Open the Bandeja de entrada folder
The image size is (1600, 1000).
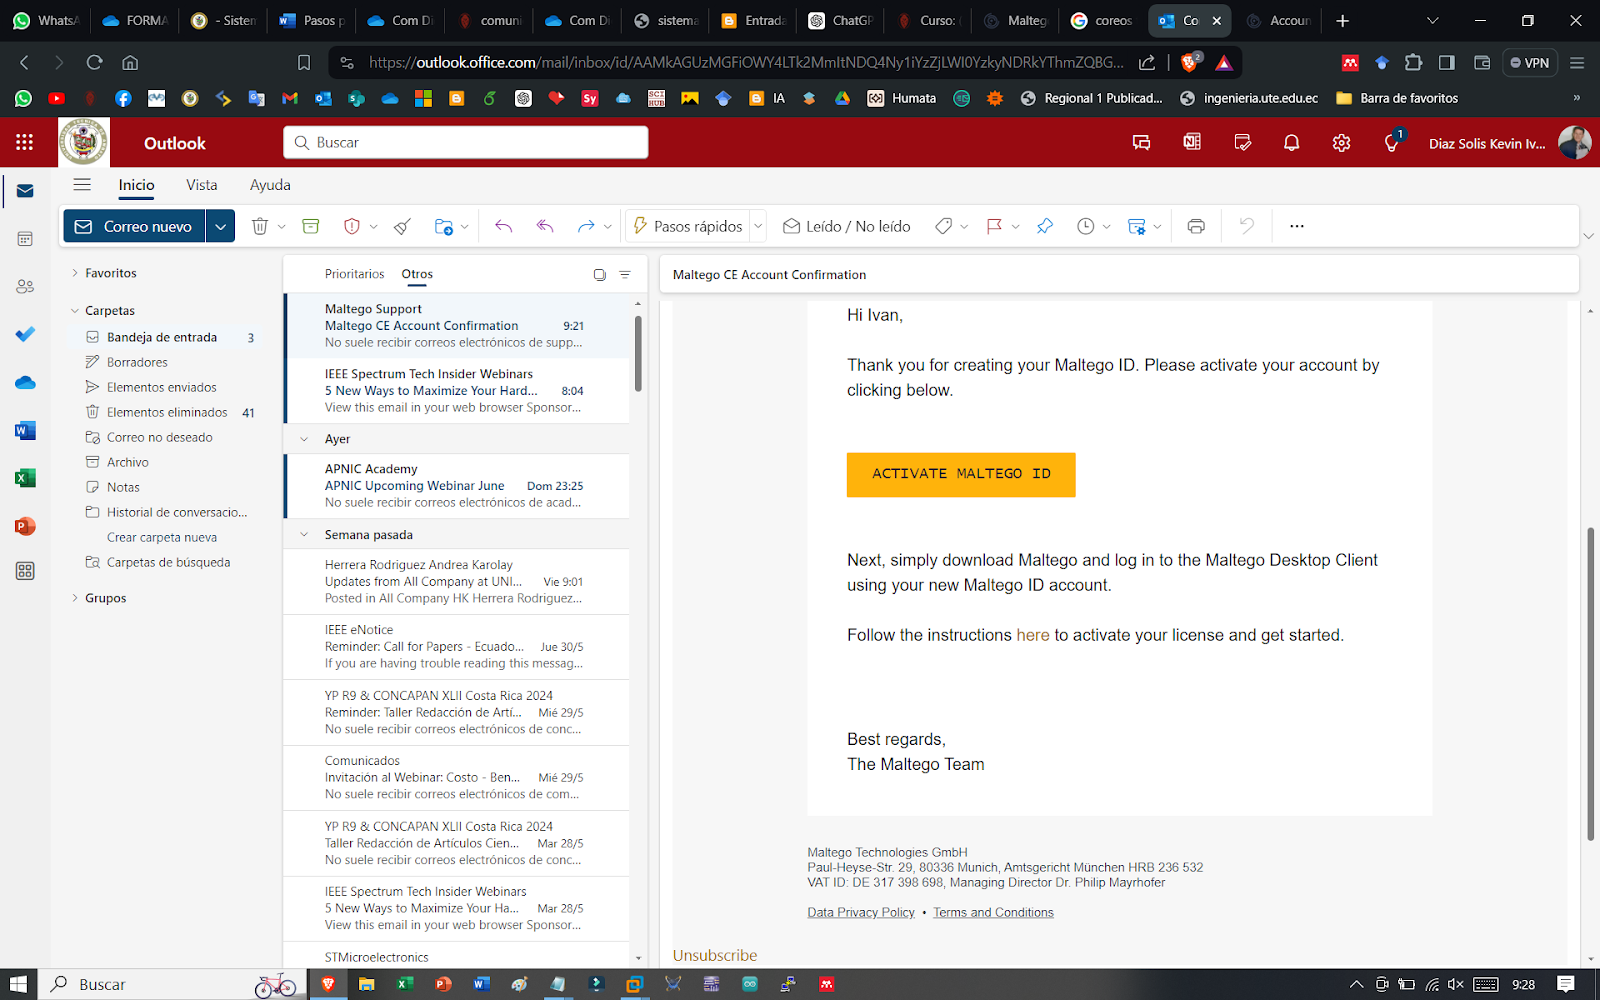(162, 337)
